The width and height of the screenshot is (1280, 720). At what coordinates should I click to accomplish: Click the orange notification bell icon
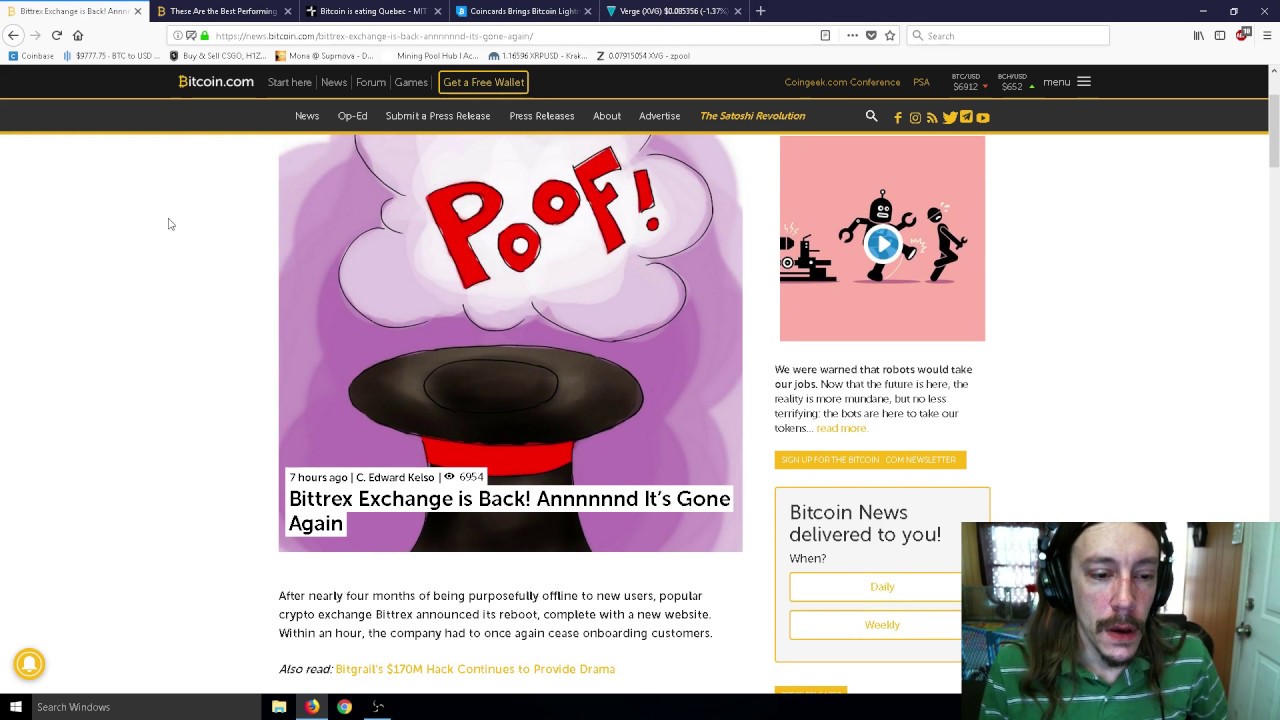[x=29, y=664]
